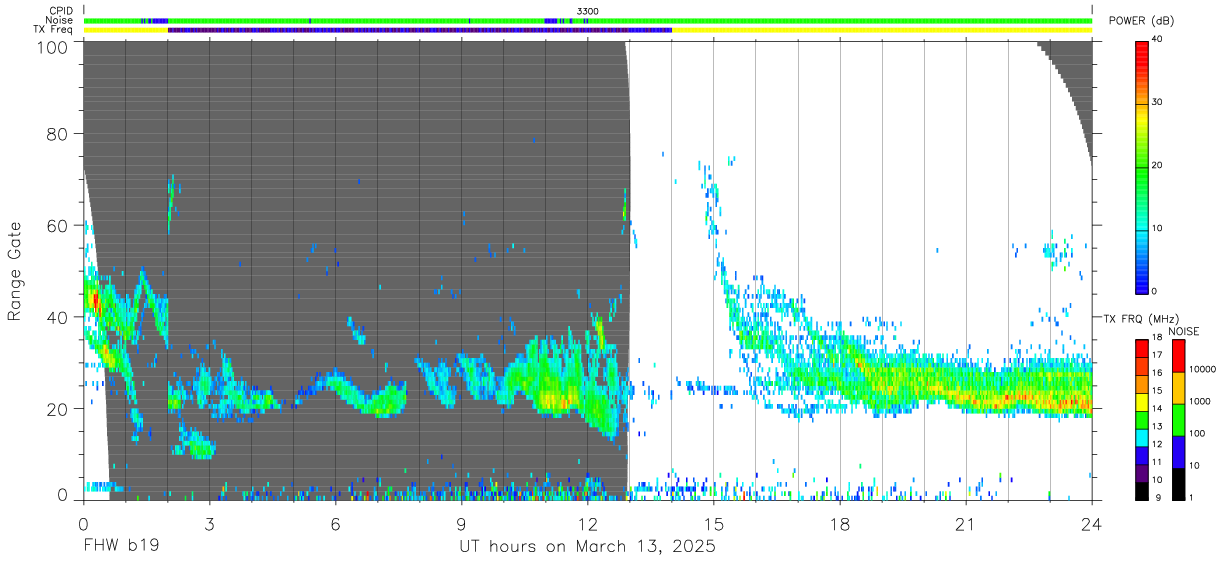Click the 'FHW b19' radar beam label
The width and height of the screenshot is (1228, 567).
point(120,547)
